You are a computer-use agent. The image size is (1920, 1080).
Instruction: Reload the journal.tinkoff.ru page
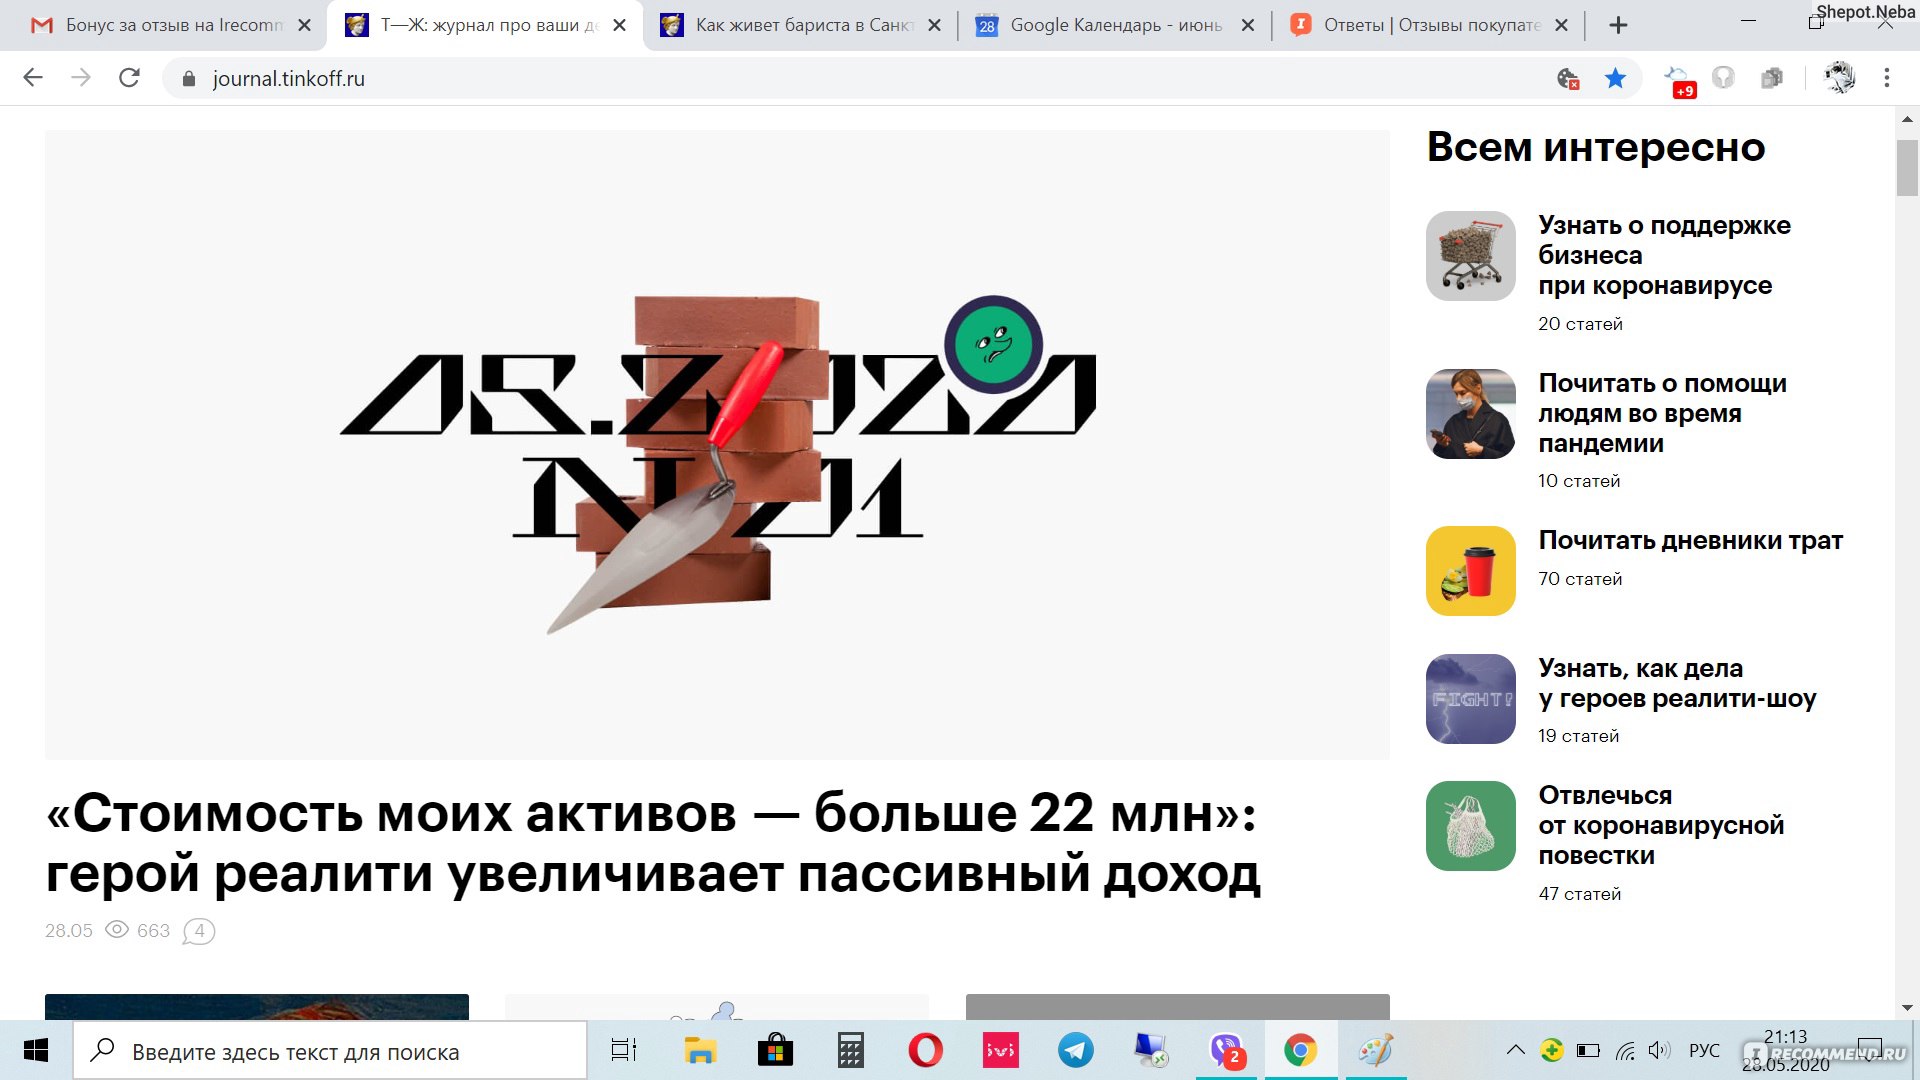tap(129, 78)
